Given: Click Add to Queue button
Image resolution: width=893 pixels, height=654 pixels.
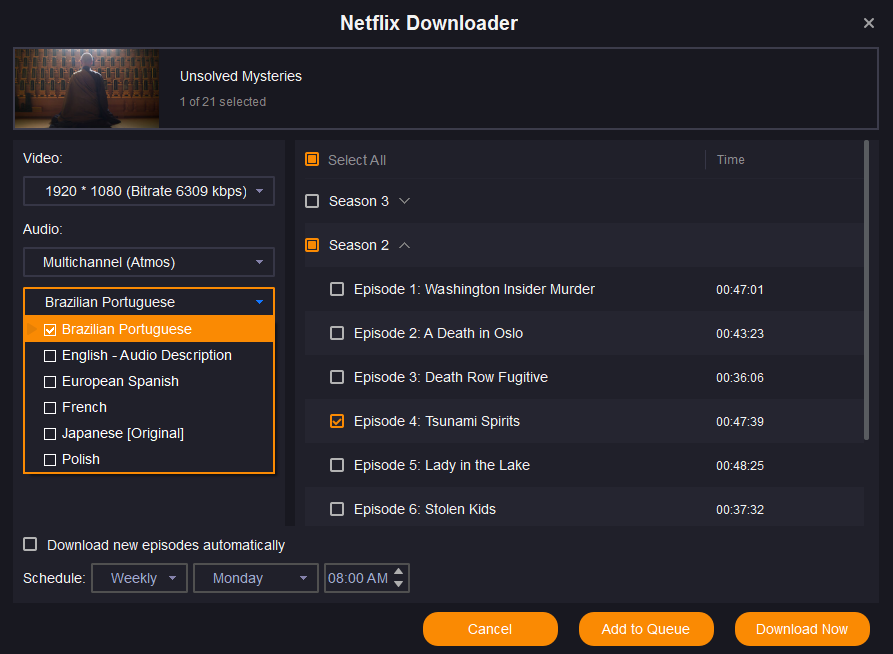Looking at the screenshot, I should 646,629.
